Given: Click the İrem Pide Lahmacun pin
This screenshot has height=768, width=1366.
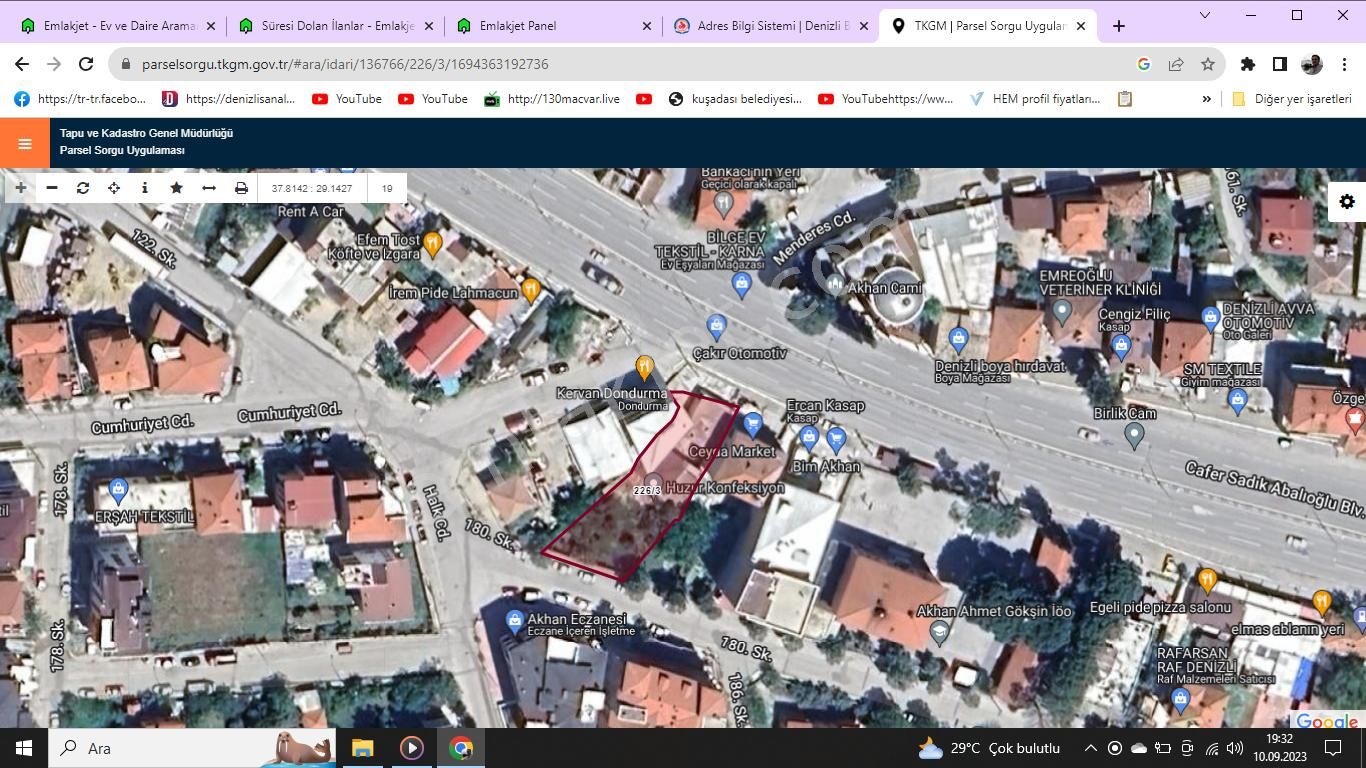Looking at the screenshot, I should (x=531, y=290).
